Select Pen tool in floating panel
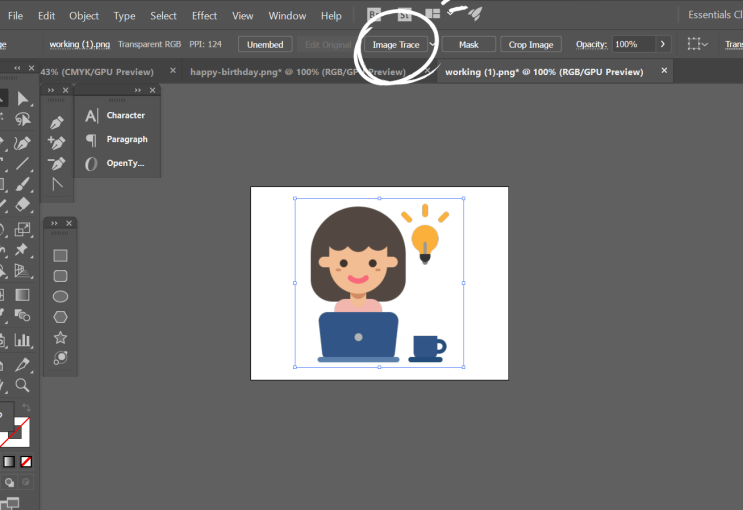Viewport: 743px width, 510px height. tap(56, 123)
